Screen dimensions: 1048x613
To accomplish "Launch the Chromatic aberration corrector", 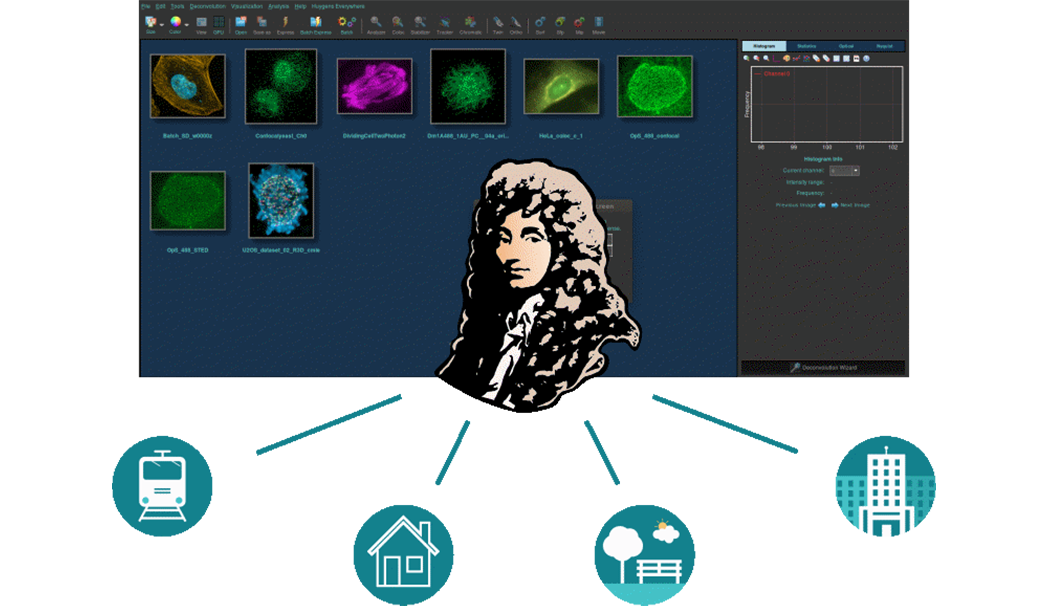I will coord(470,23).
